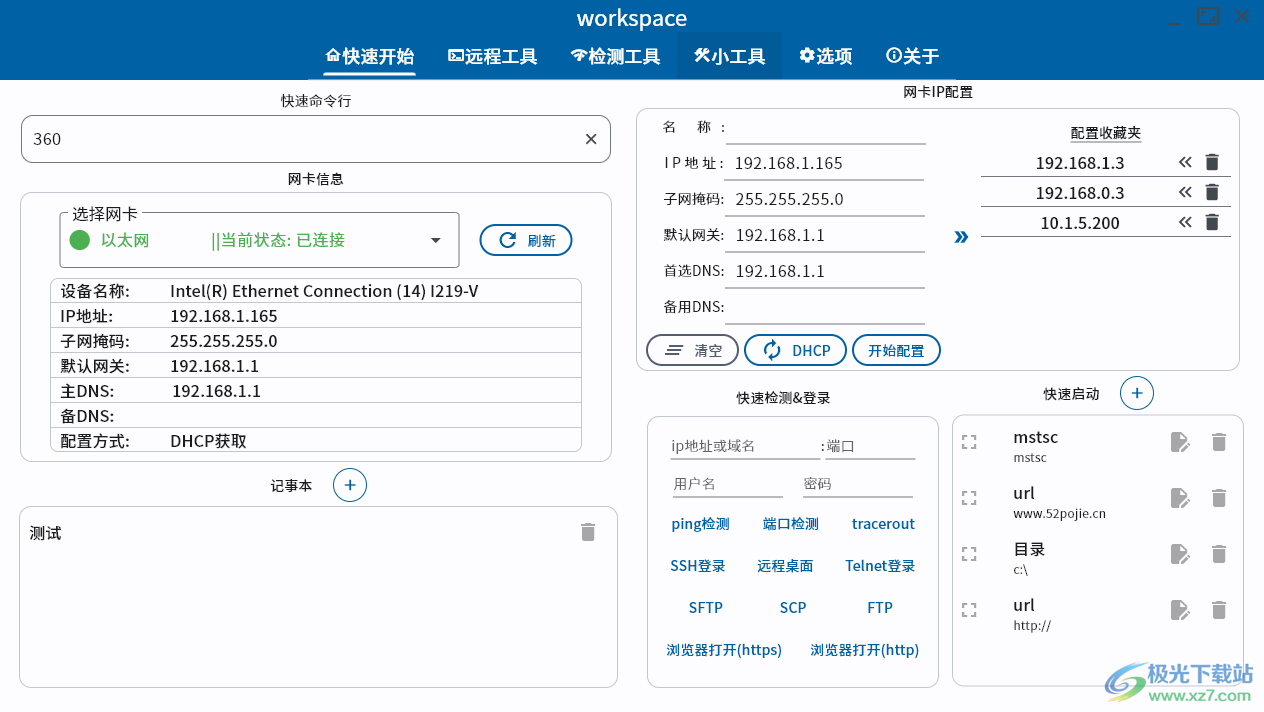Delete the 192.168.0.3 favorite config
1264x712 pixels.
click(x=1212, y=192)
